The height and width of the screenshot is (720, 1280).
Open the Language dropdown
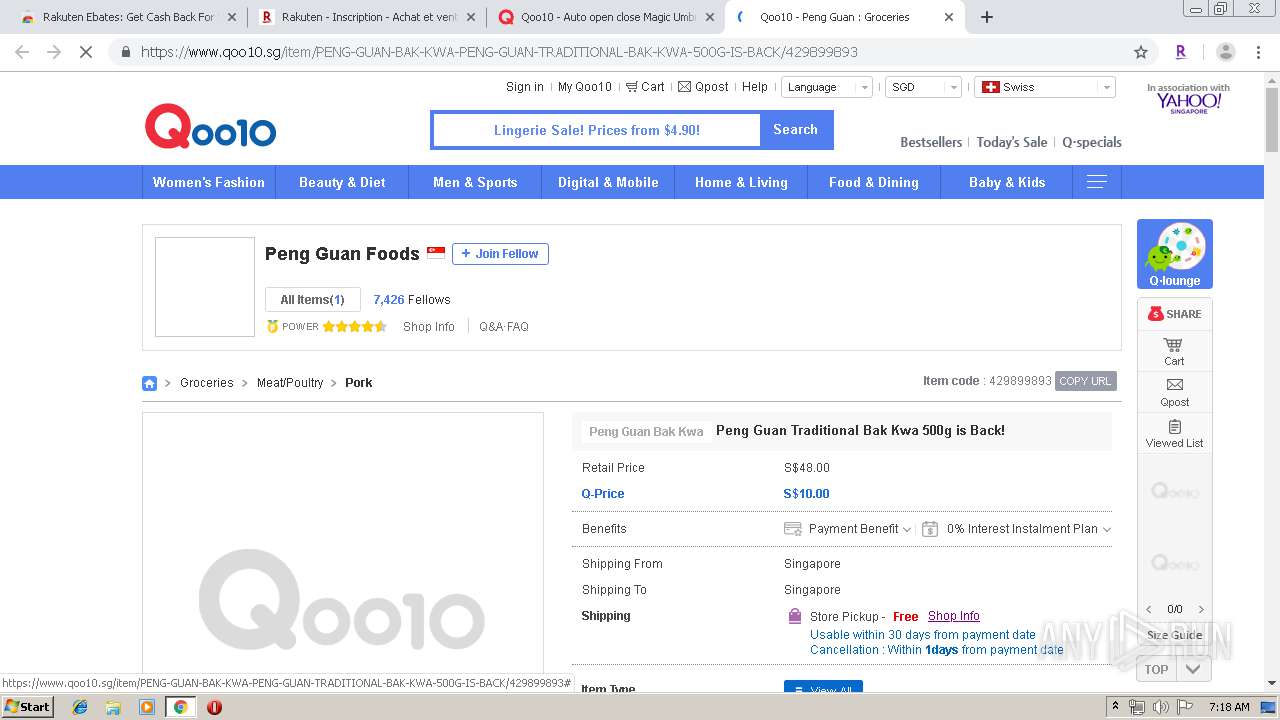pyautogui.click(x=827, y=87)
